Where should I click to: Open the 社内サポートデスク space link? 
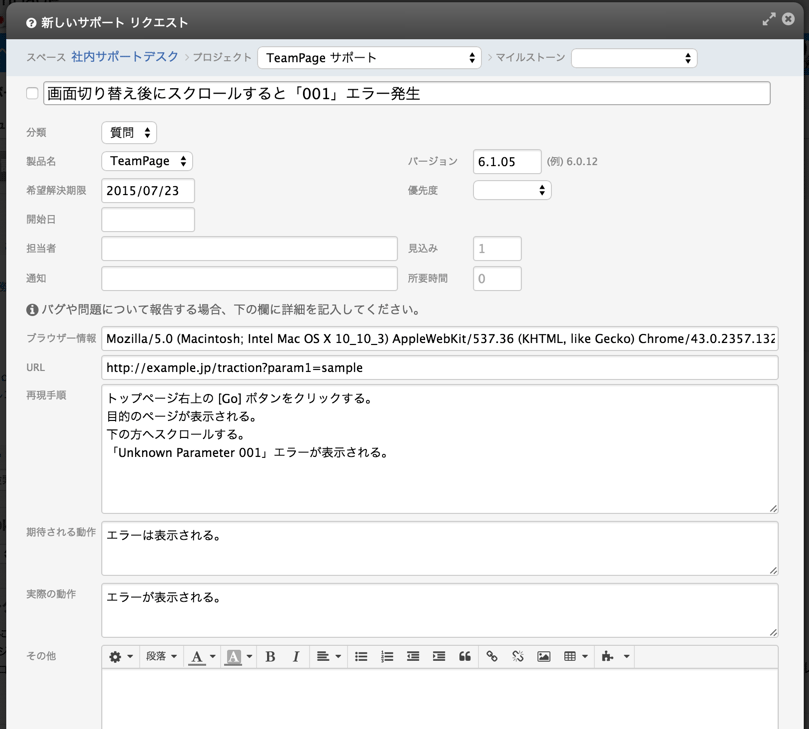tap(125, 57)
